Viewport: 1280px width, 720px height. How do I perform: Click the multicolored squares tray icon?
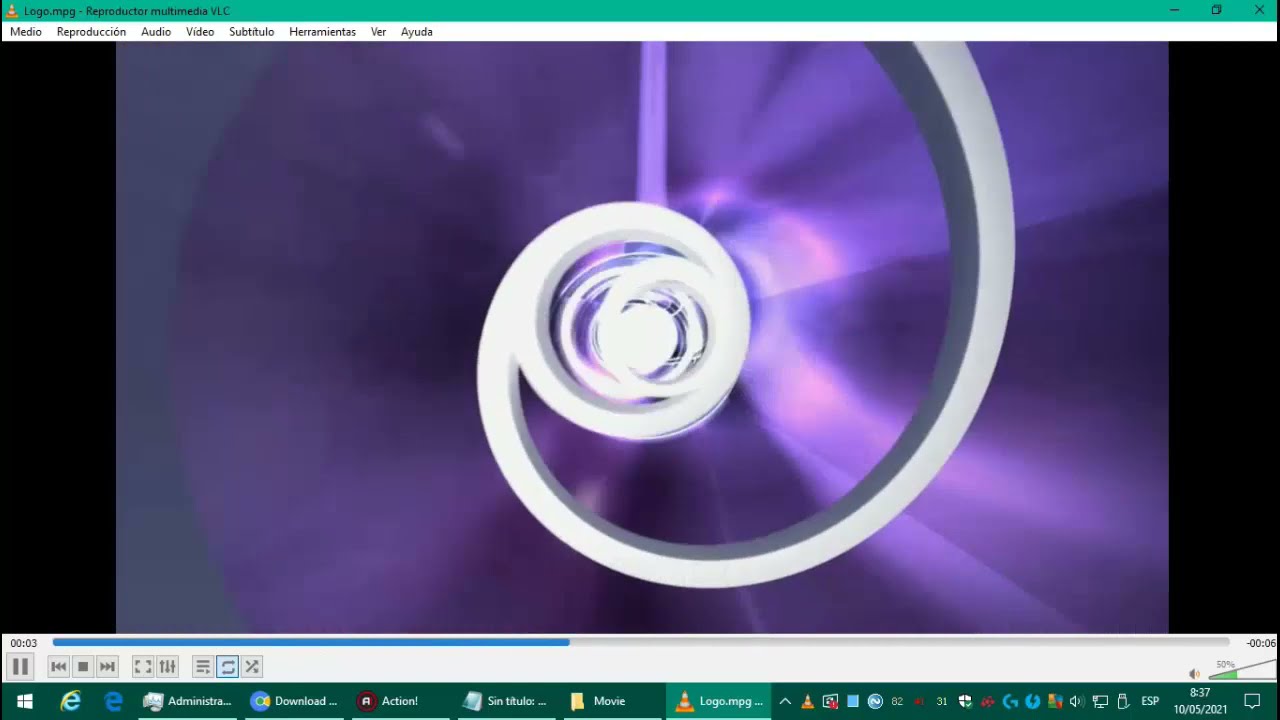coord(1055,701)
